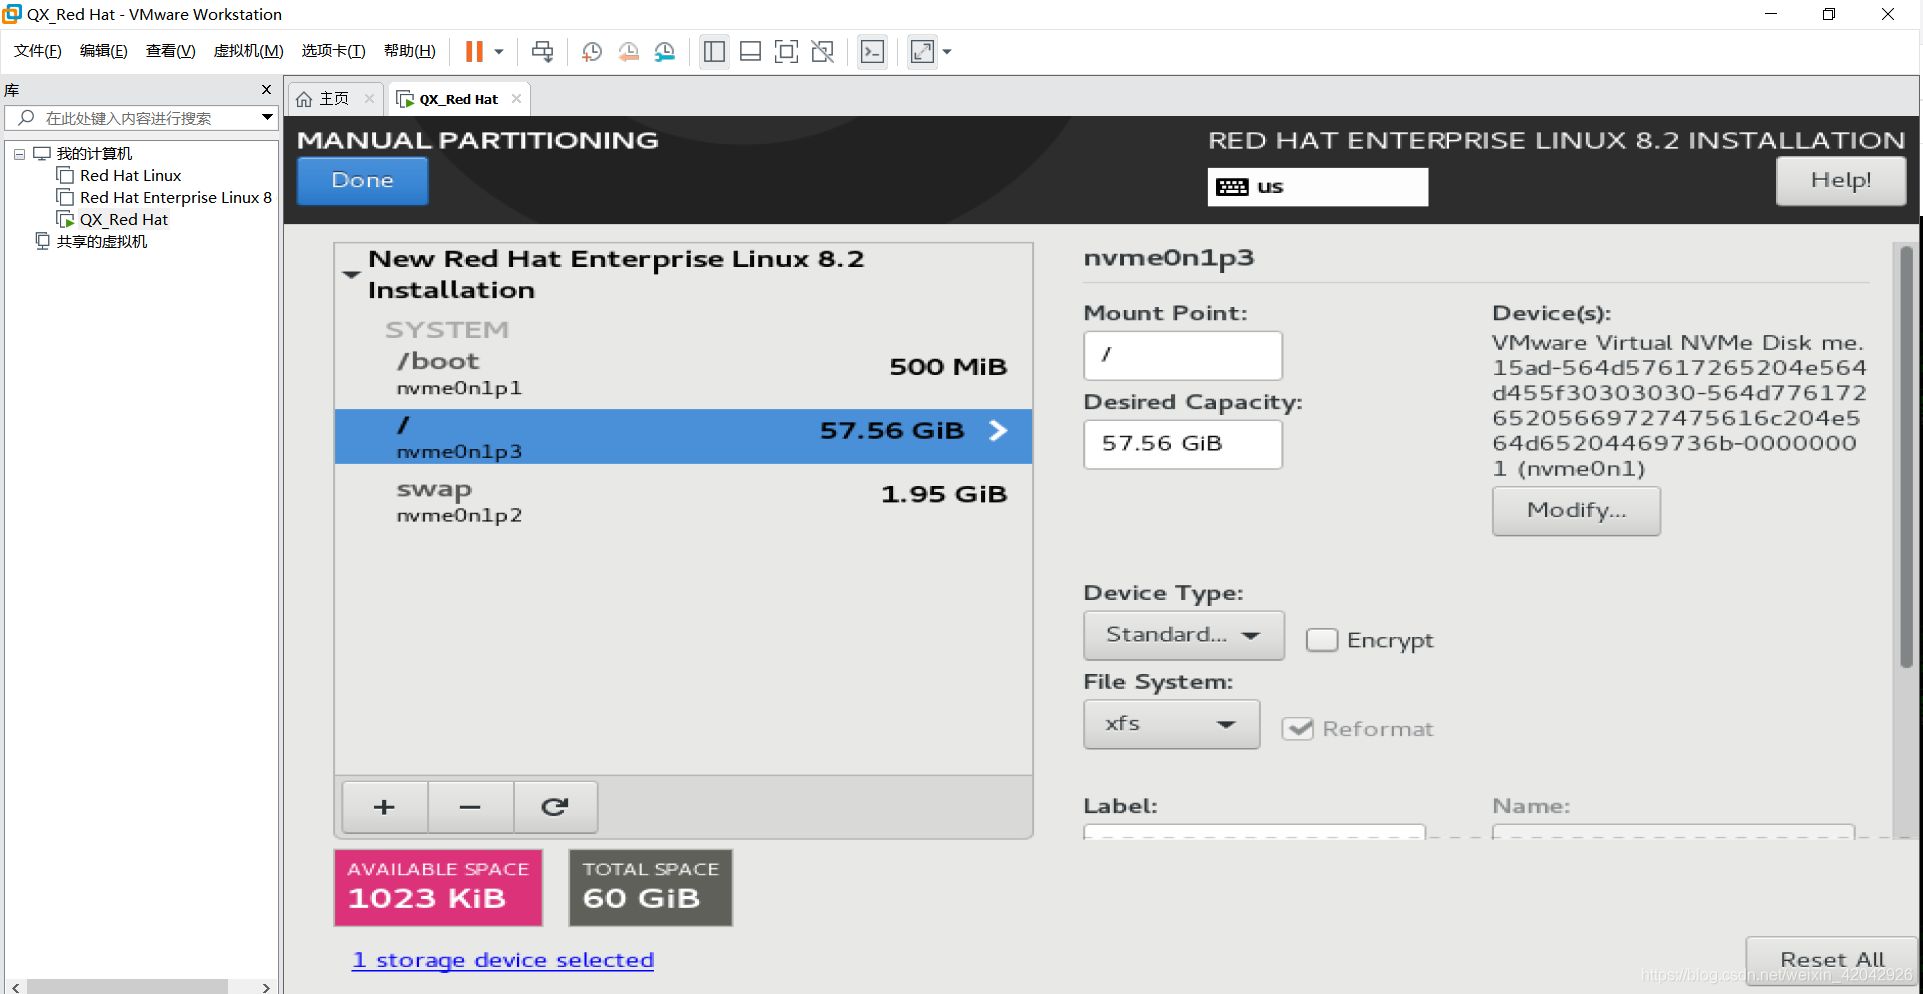Reload storage configuration from disk
Screen dimensions: 1923x994
555,807
